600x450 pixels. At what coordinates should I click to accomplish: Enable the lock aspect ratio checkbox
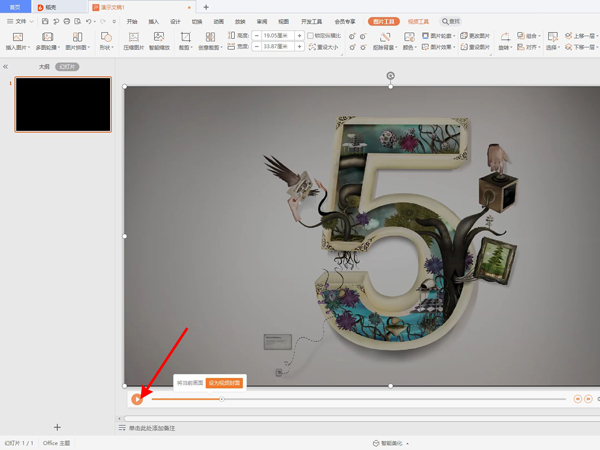(309, 35)
